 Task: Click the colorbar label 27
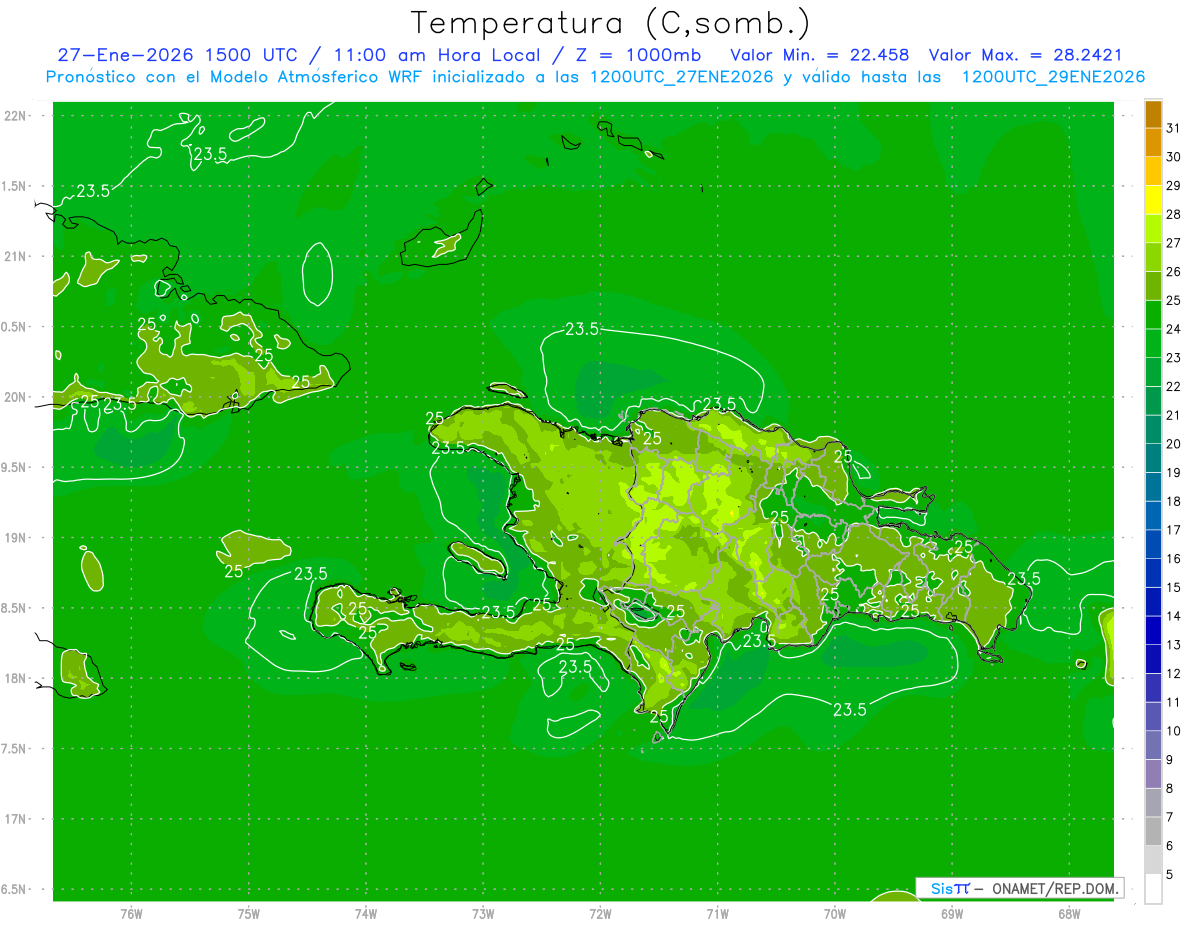click(x=1174, y=243)
